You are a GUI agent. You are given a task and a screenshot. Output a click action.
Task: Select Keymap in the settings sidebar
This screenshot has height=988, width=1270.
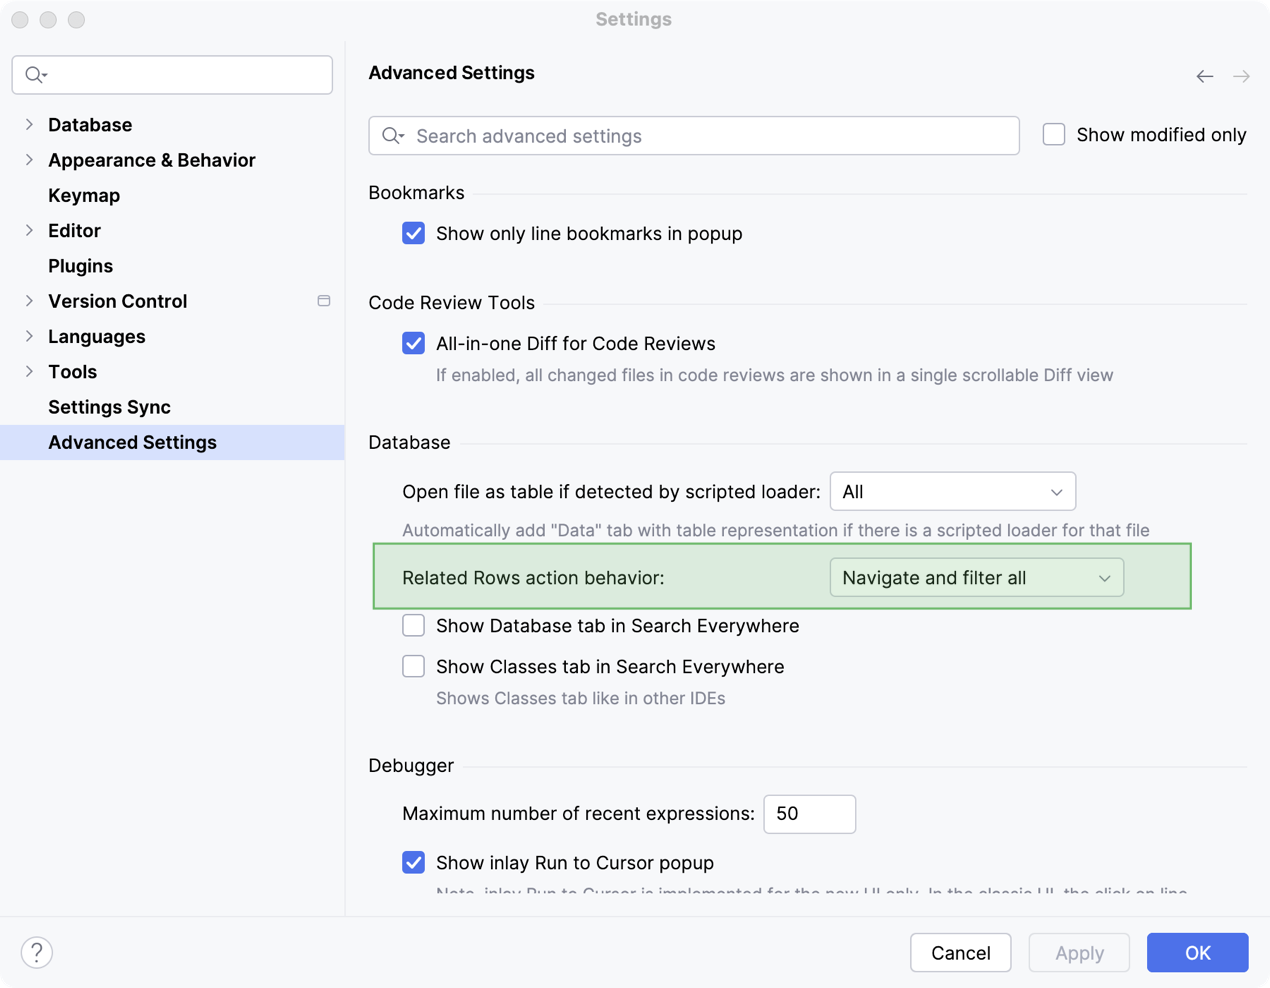pyautogui.click(x=84, y=196)
